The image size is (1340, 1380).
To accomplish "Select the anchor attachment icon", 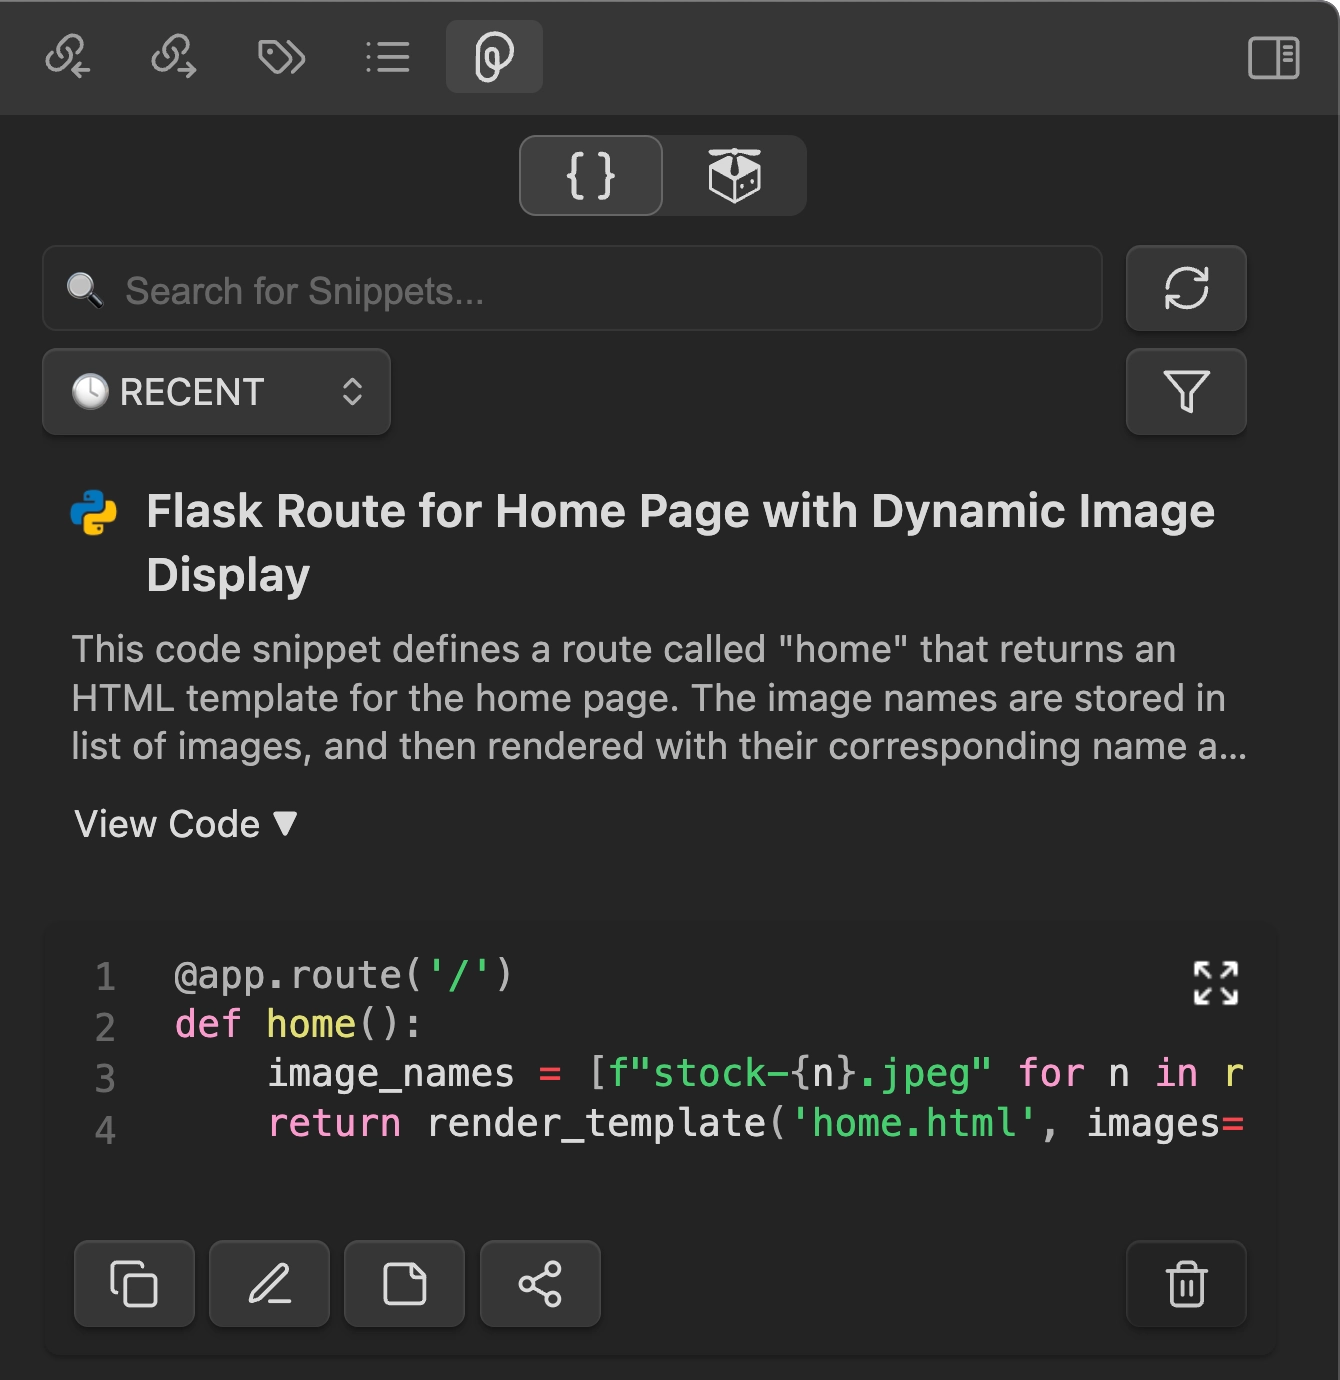I will tap(494, 58).
